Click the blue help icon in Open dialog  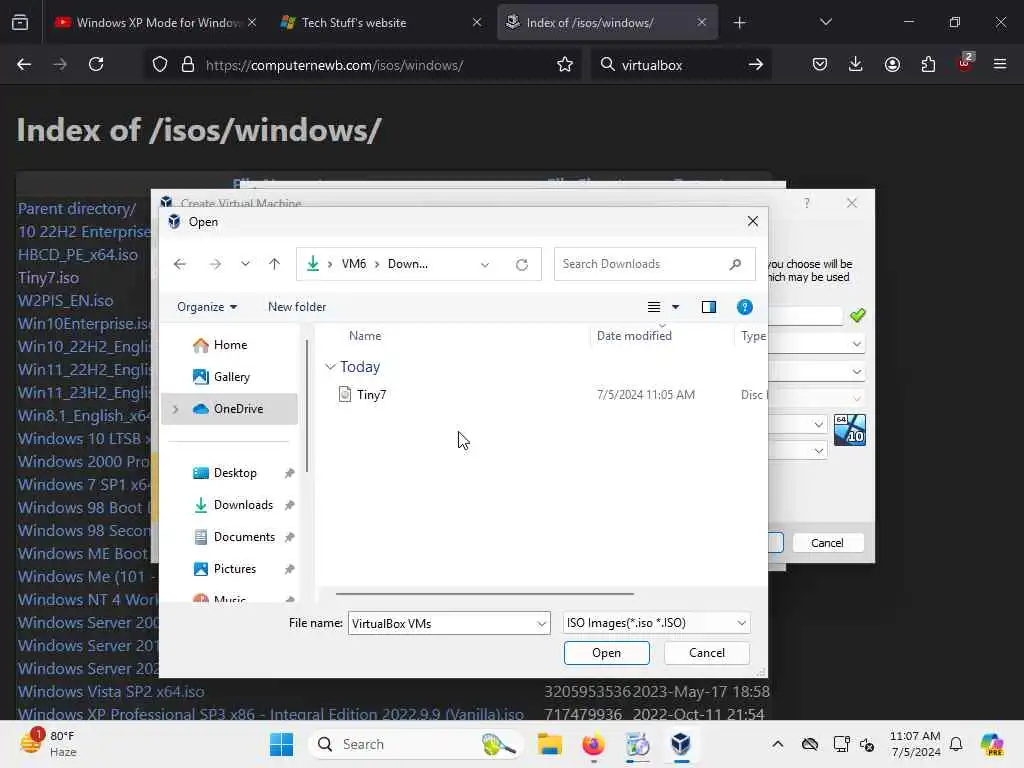coord(744,307)
